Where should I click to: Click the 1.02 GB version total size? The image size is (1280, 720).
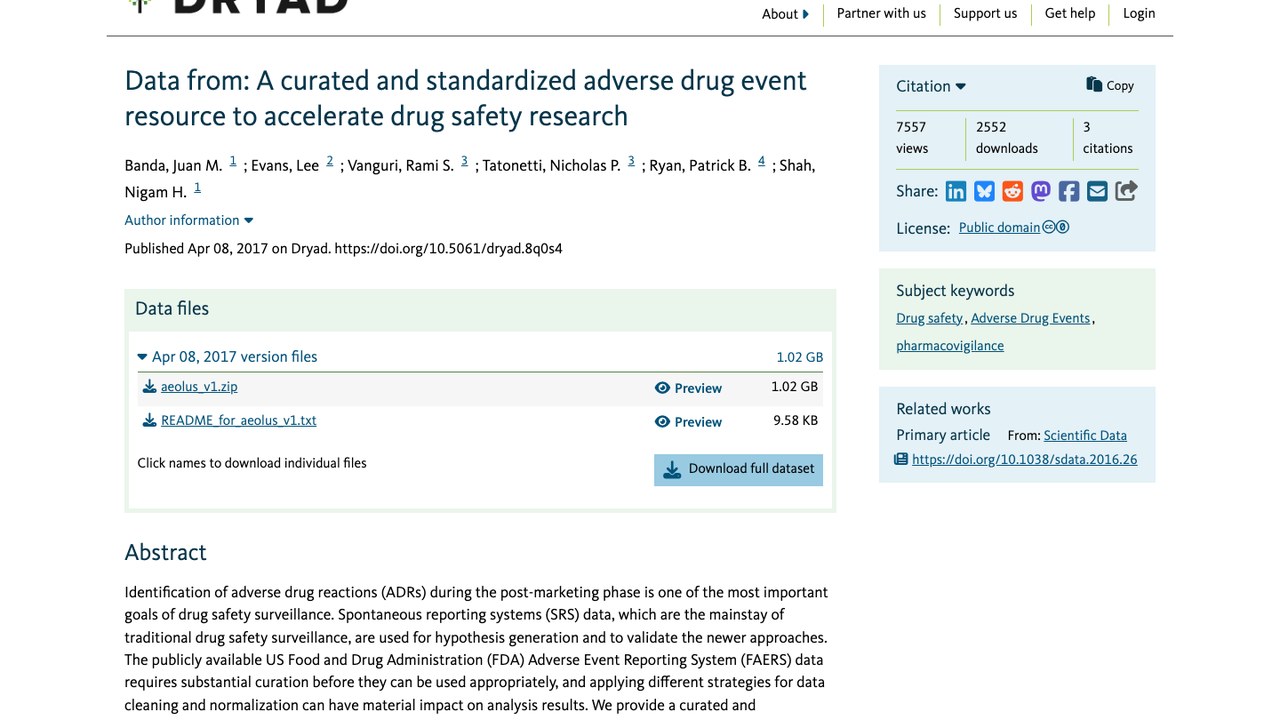click(799, 358)
